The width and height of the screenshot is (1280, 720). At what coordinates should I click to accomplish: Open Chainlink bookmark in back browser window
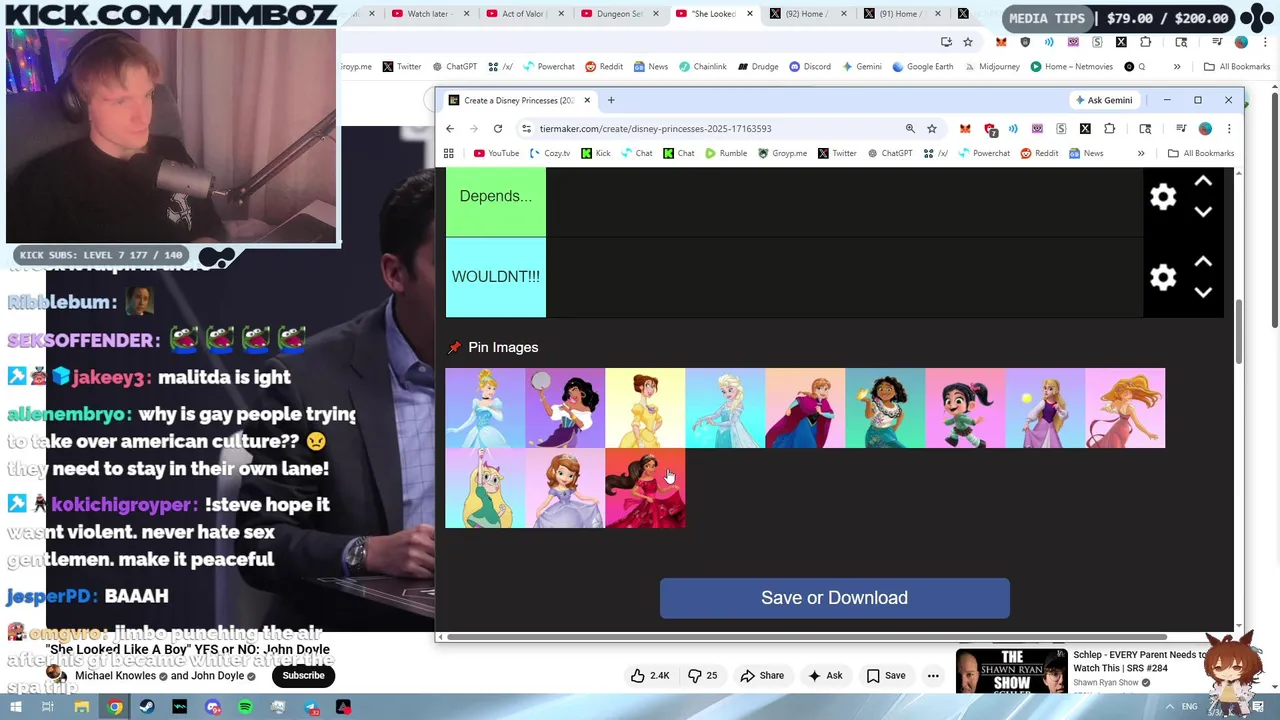(x=702, y=67)
